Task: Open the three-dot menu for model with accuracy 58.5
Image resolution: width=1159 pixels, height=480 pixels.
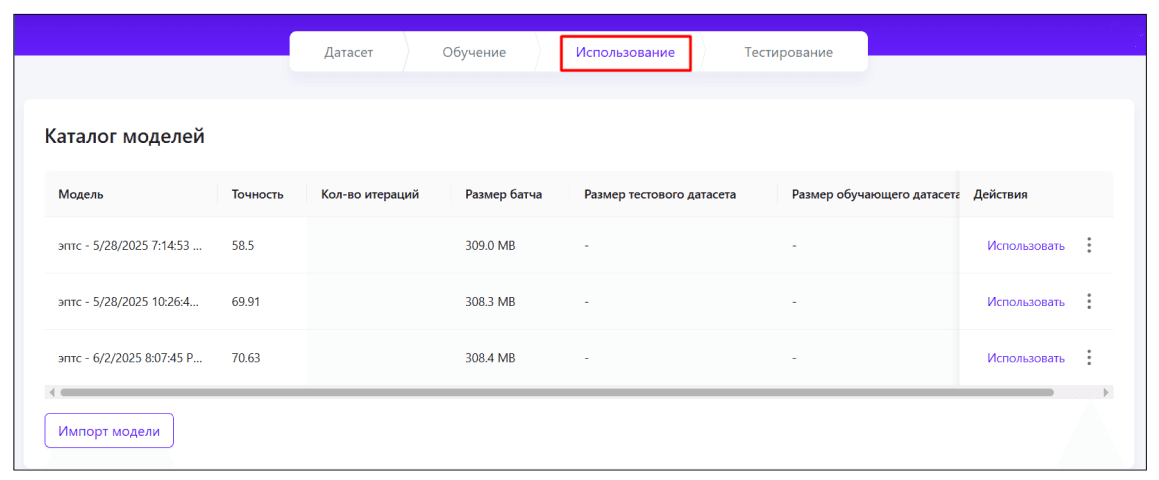Action: tap(1089, 245)
